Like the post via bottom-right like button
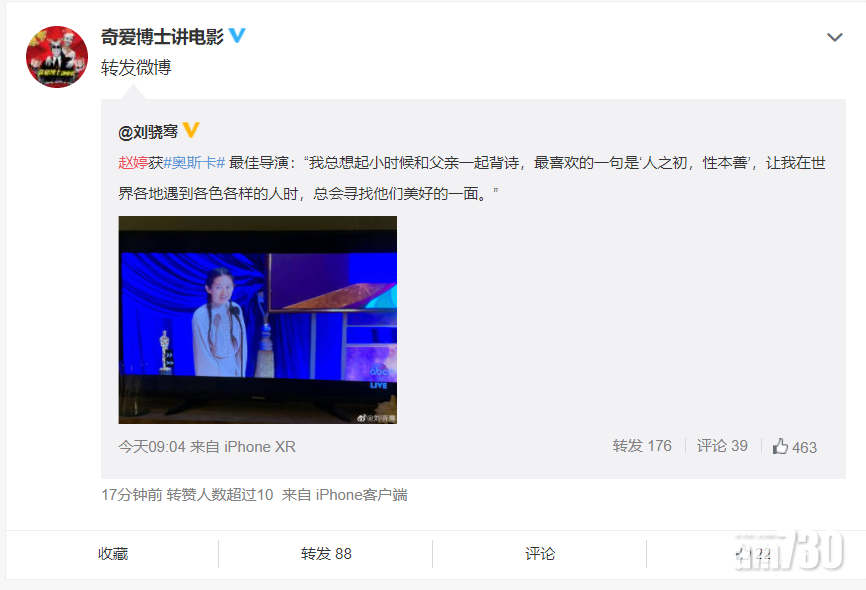Image resolution: width=866 pixels, height=590 pixels. point(753,554)
